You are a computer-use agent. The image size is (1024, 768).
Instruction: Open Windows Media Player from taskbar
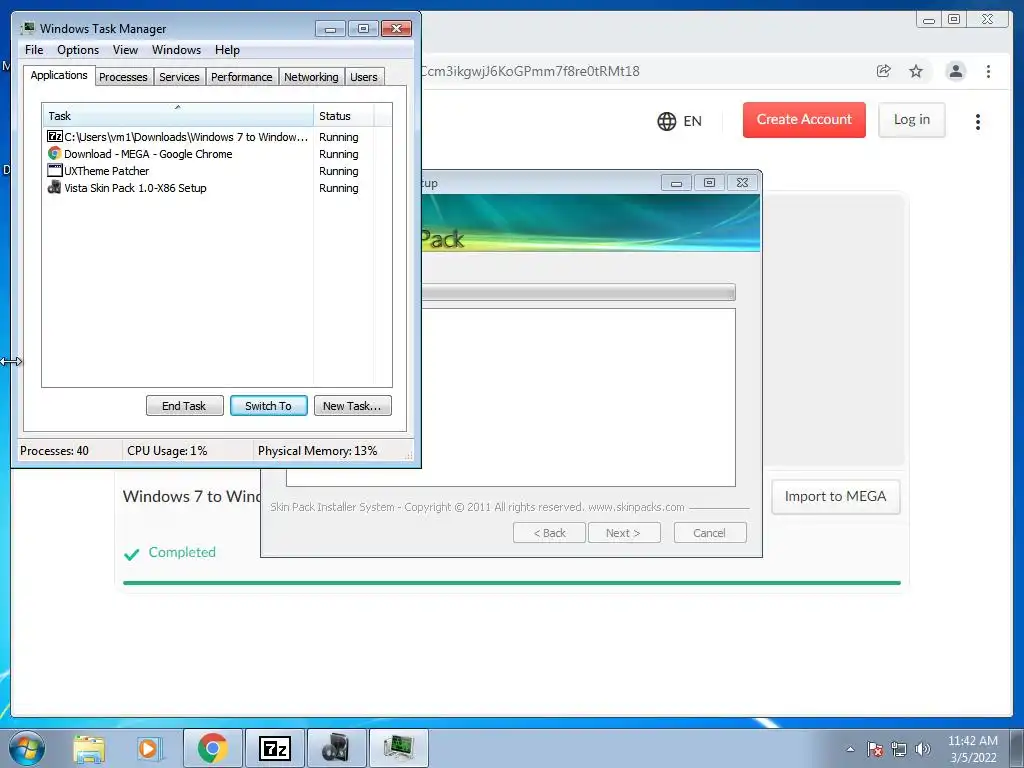149,748
